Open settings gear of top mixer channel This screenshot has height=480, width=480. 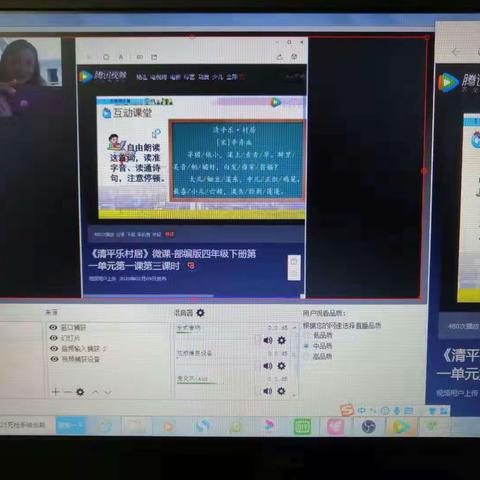[x=282, y=340]
